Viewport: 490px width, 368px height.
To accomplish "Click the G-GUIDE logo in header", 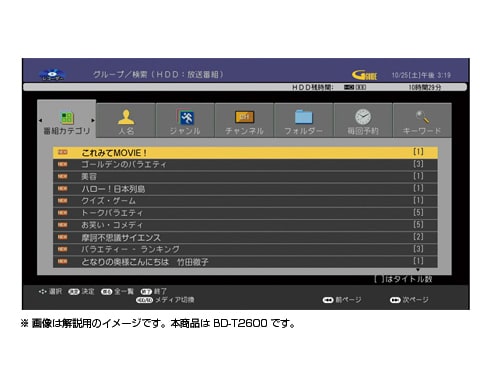I will pyautogui.click(x=364, y=75).
